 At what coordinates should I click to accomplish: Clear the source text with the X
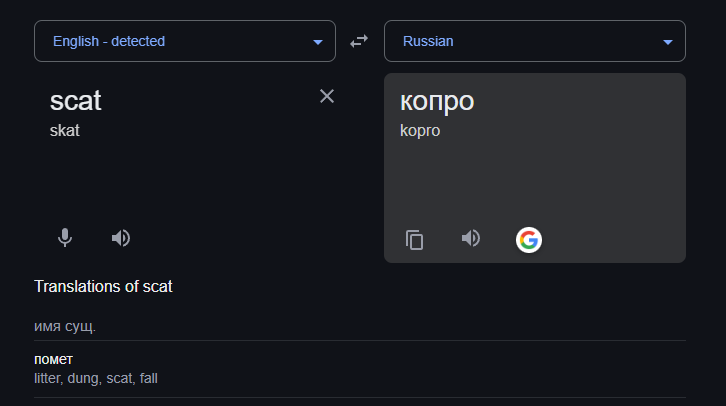327,96
